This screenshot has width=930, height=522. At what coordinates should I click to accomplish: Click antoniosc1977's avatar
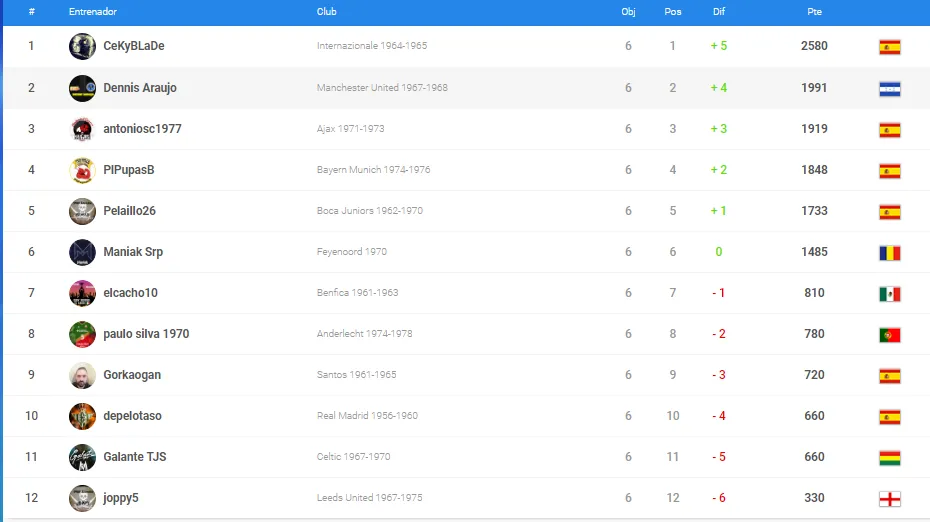tap(82, 129)
